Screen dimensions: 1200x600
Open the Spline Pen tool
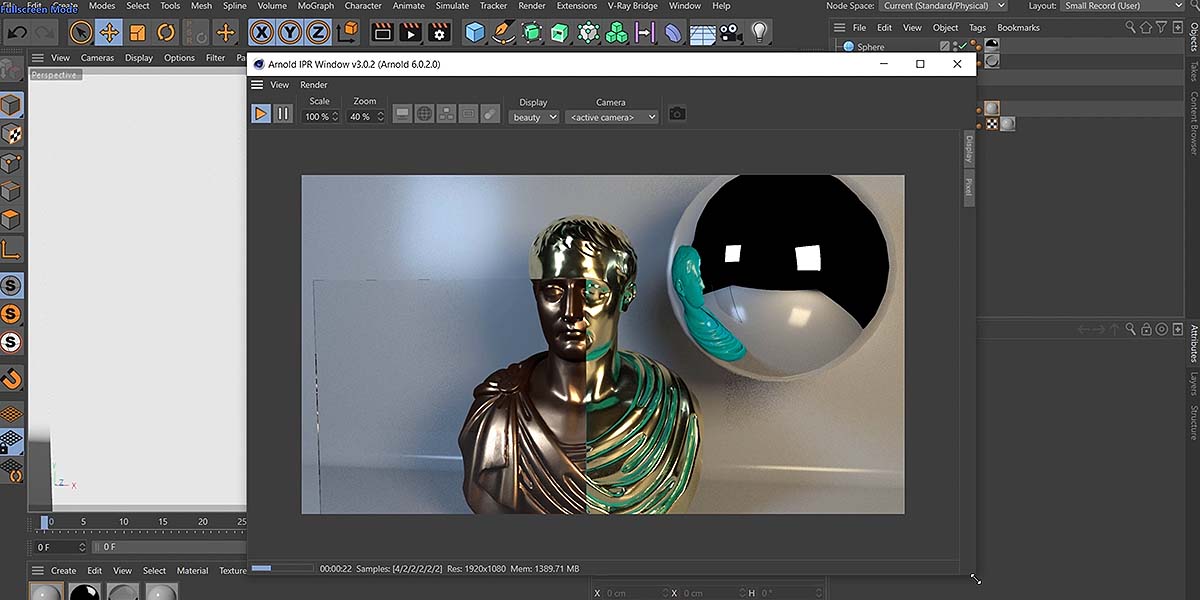[504, 33]
